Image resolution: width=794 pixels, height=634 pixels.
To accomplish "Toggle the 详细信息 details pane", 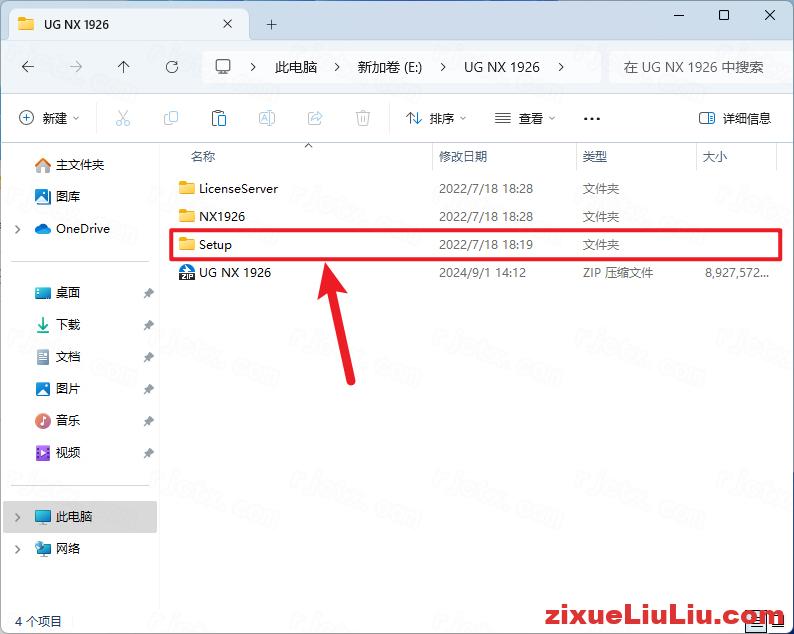I will (735, 118).
